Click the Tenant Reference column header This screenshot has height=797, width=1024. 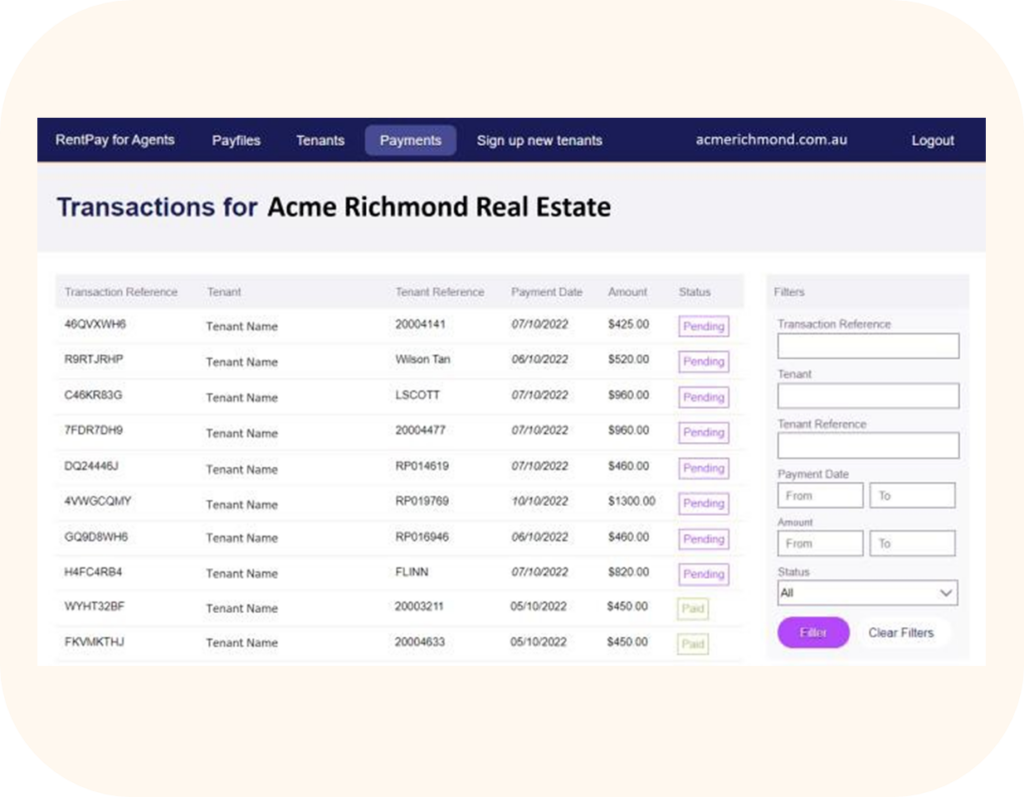point(440,292)
